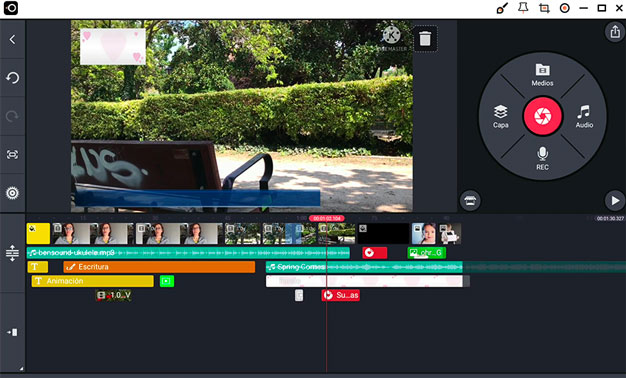This screenshot has height=378, width=626.
Task: Click the red playhead timecode marker
Action: 327,218
